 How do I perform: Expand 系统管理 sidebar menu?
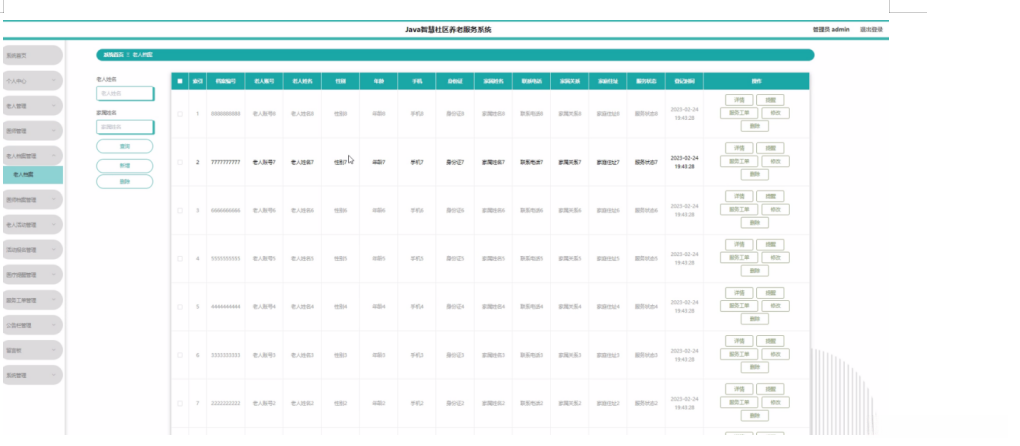33,374
